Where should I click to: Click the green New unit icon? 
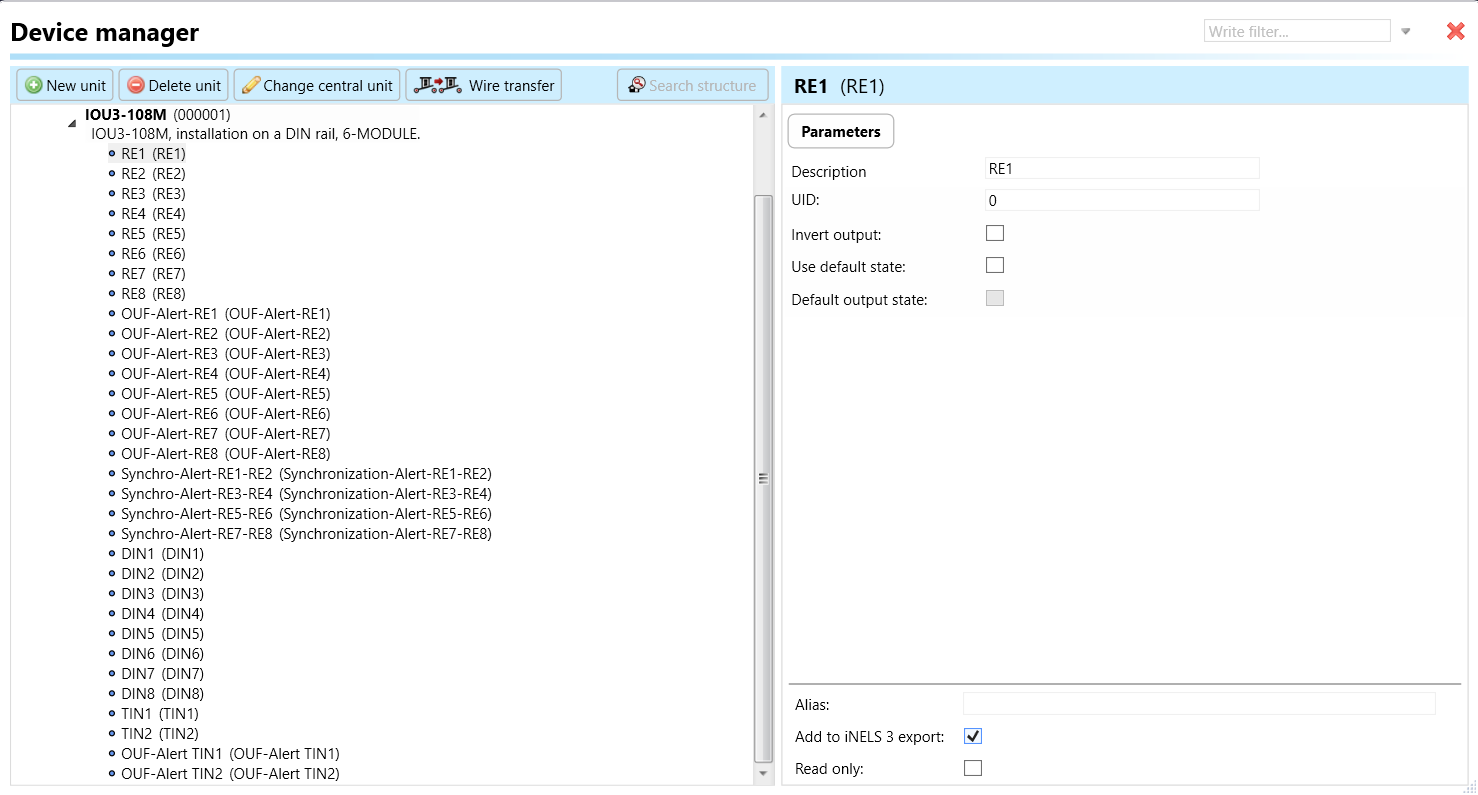pos(34,86)
